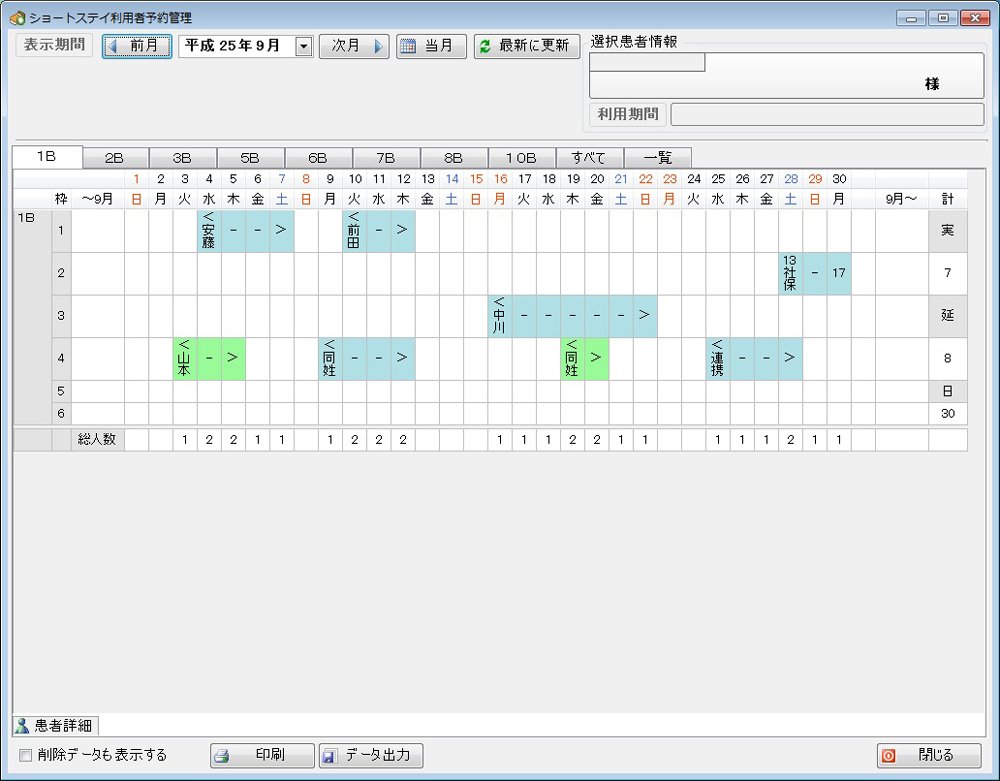This screenshot has width=1000, height=781.
Task: Click the 17 cell in row 2
Action: click(839, 274)
